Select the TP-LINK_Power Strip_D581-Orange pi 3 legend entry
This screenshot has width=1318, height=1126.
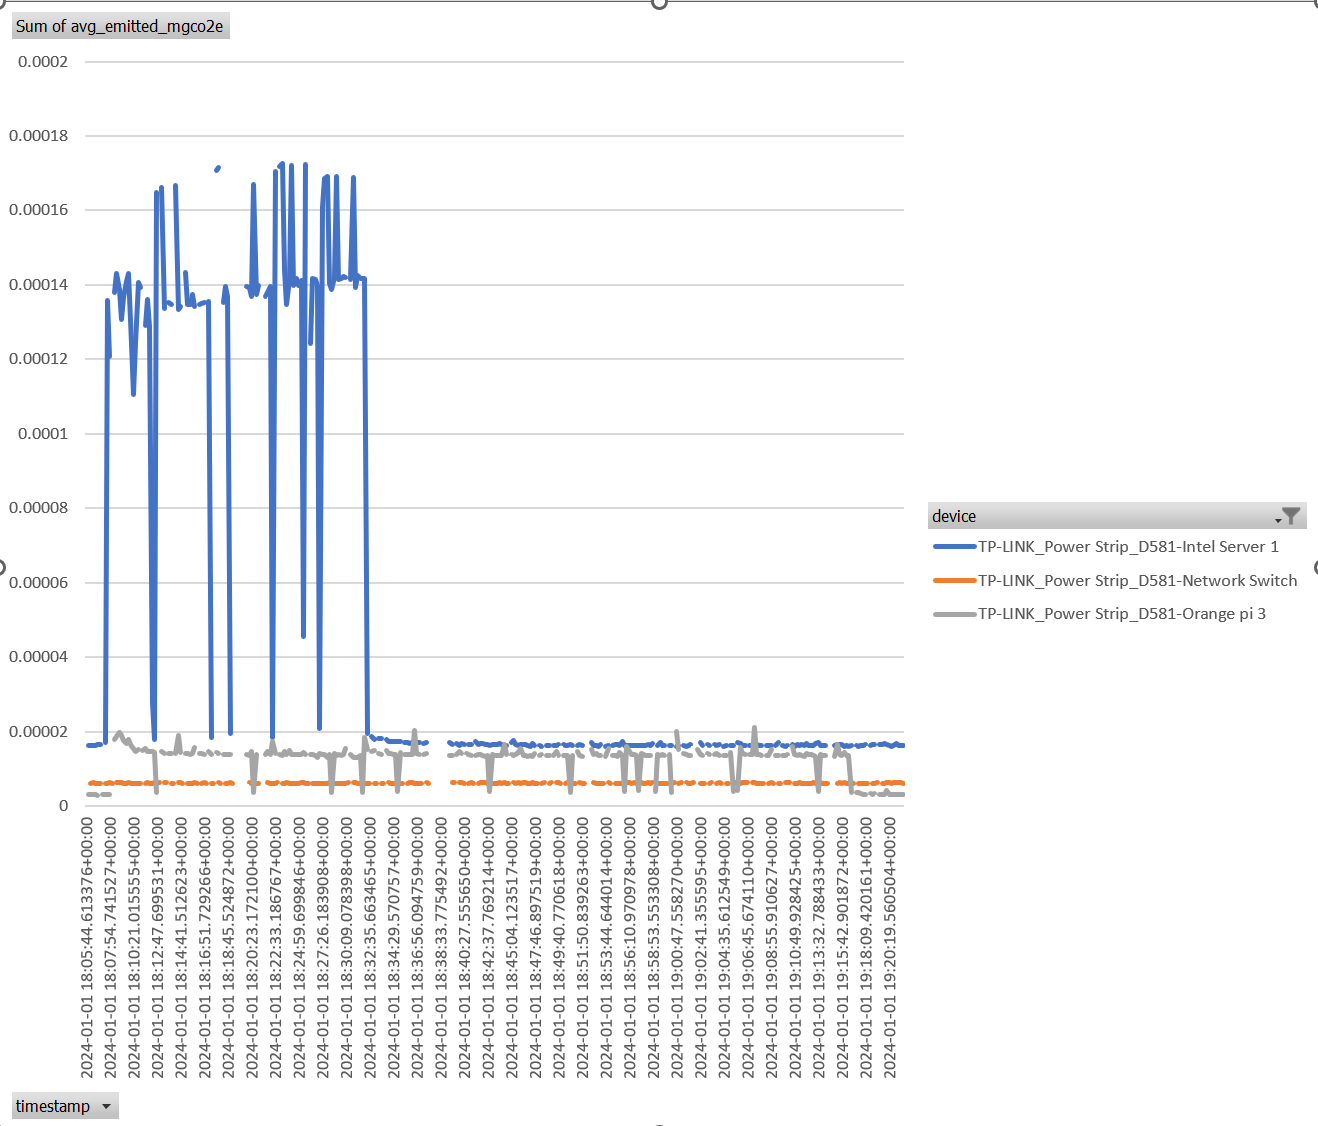click(x=1121, y=613)
